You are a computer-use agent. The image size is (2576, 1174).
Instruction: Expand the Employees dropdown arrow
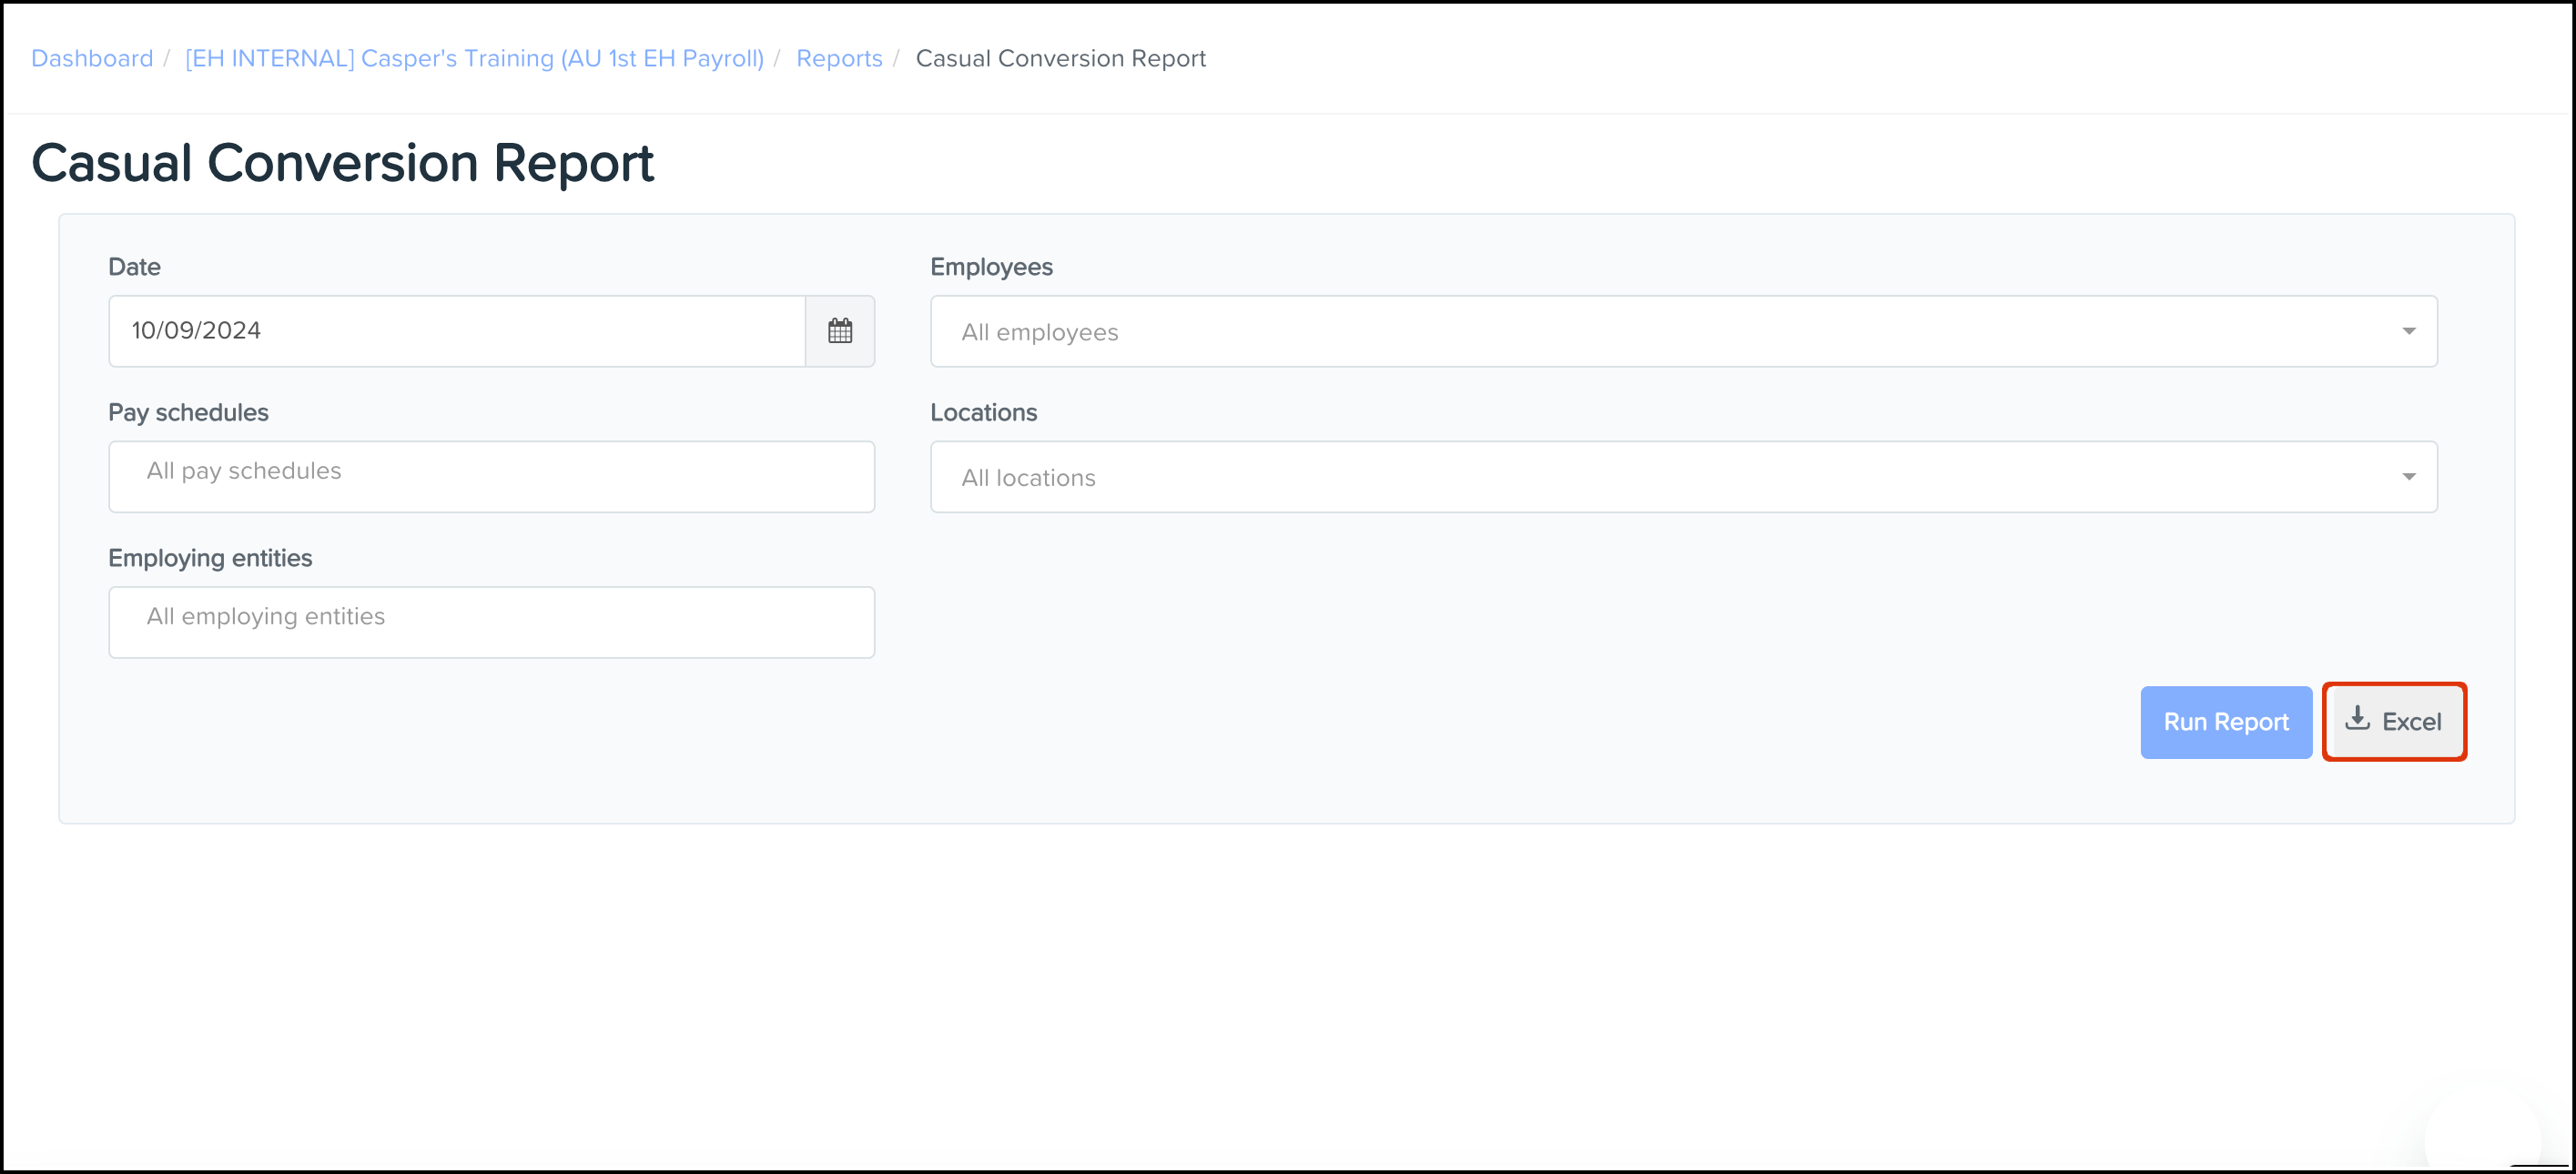pos(2408,331)
